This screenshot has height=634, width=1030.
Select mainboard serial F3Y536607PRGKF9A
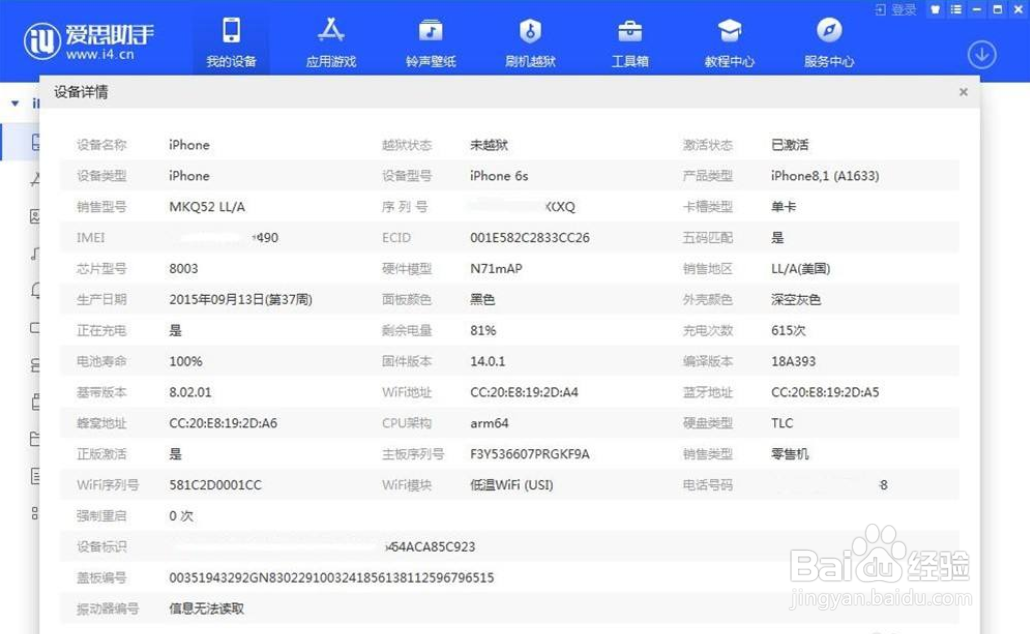(529, 454)
